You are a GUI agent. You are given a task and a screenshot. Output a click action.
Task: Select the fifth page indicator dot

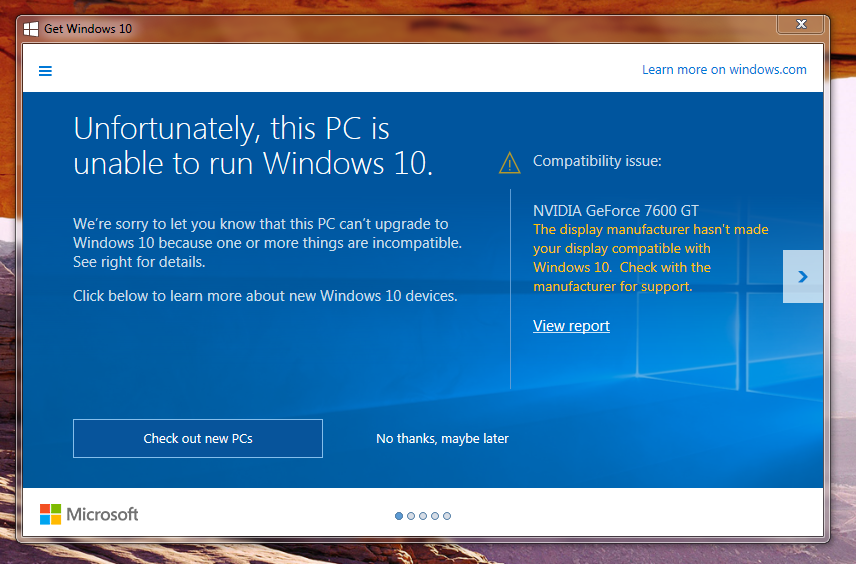tap(447, 516)
